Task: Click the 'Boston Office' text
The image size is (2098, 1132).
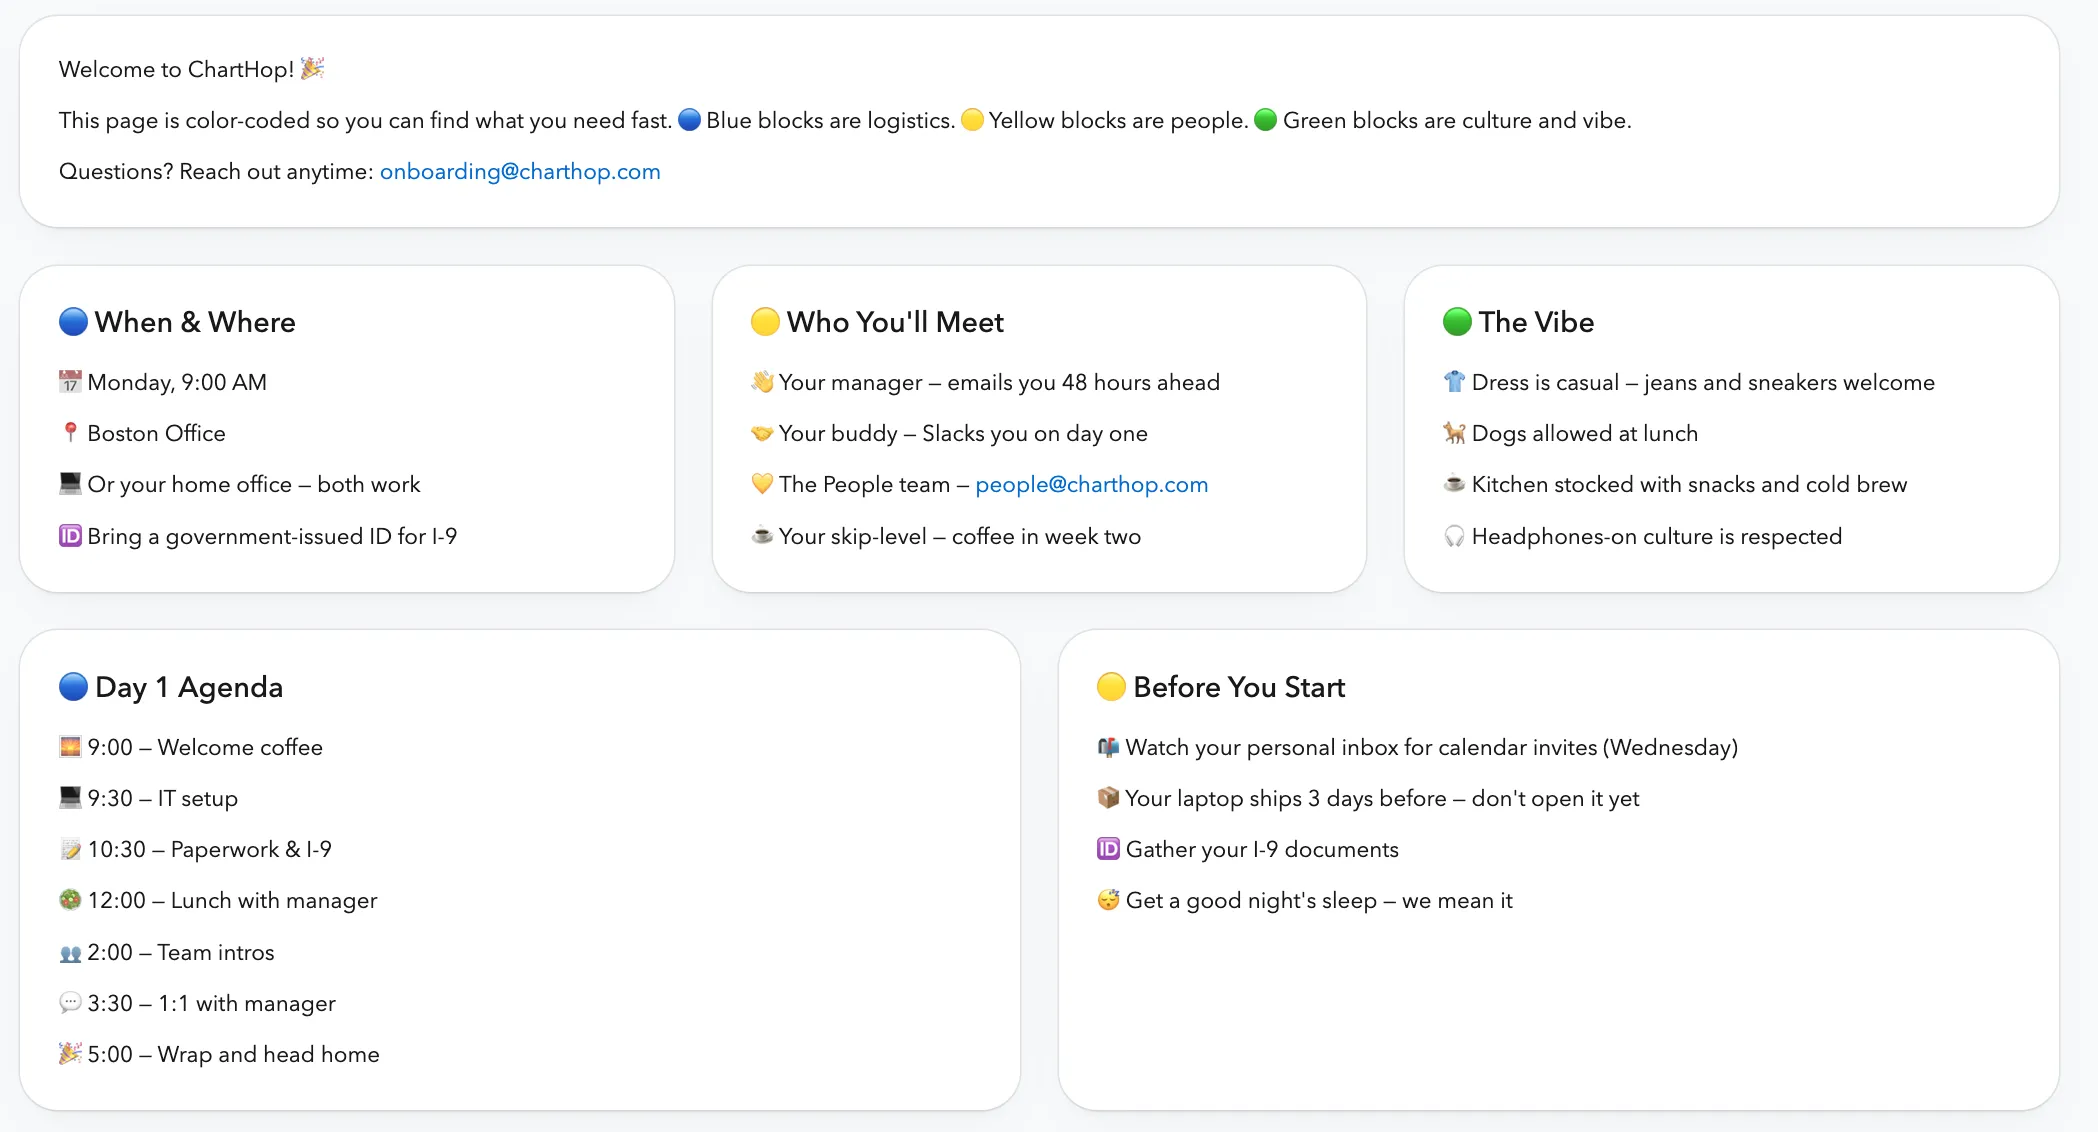Action: [157, 433]
